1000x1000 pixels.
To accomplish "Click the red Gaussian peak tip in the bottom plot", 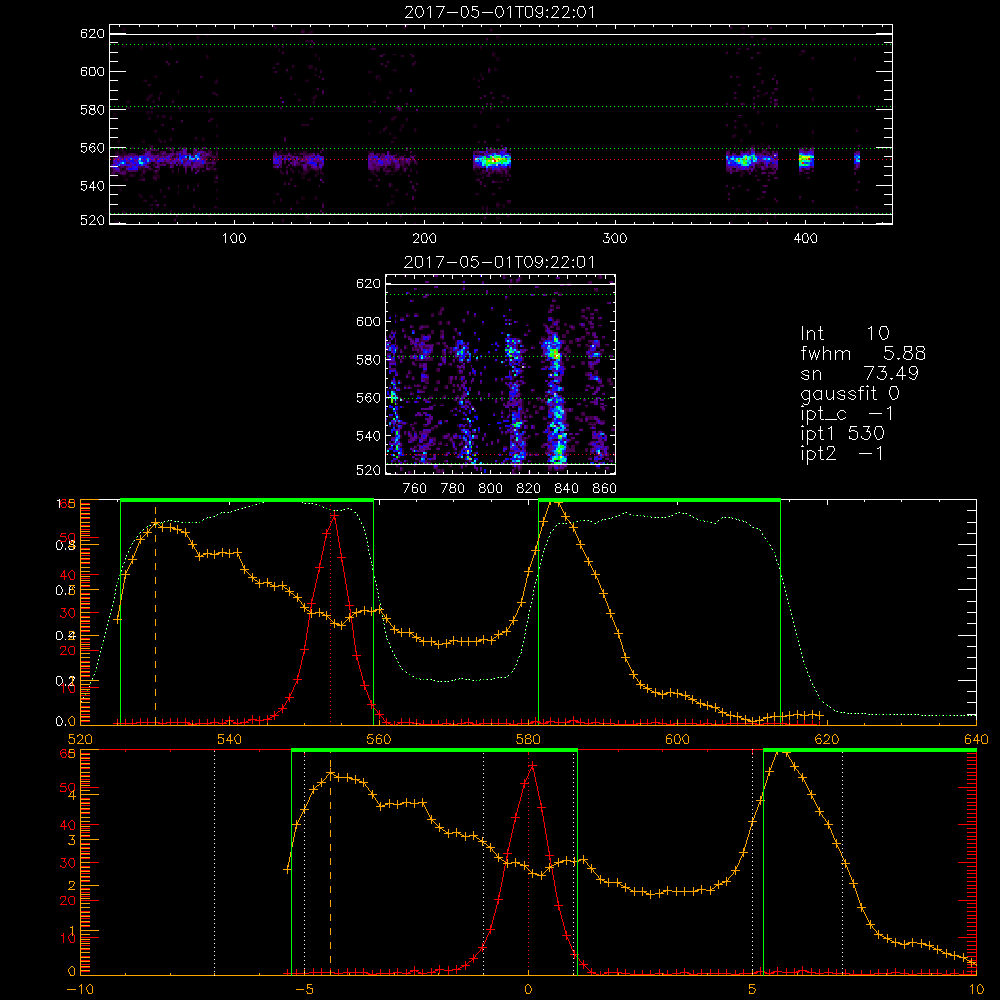I will tap(532, 765).
